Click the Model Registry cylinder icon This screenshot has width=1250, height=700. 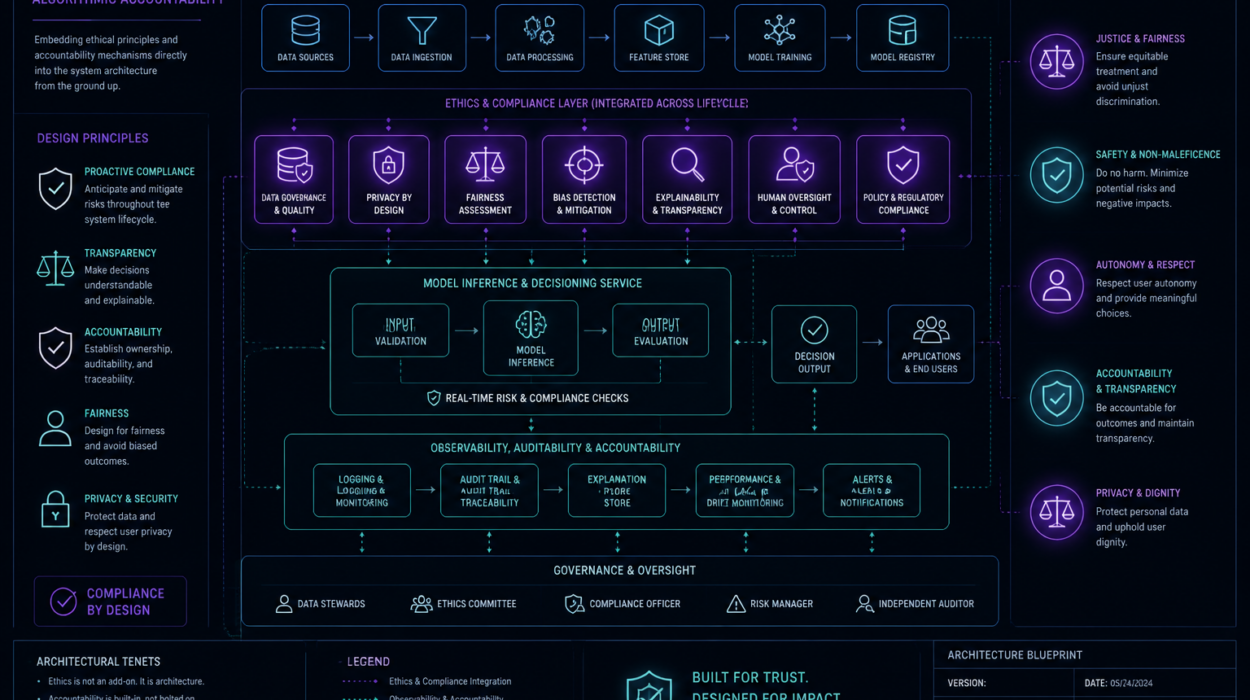click(x=903, y=30)
